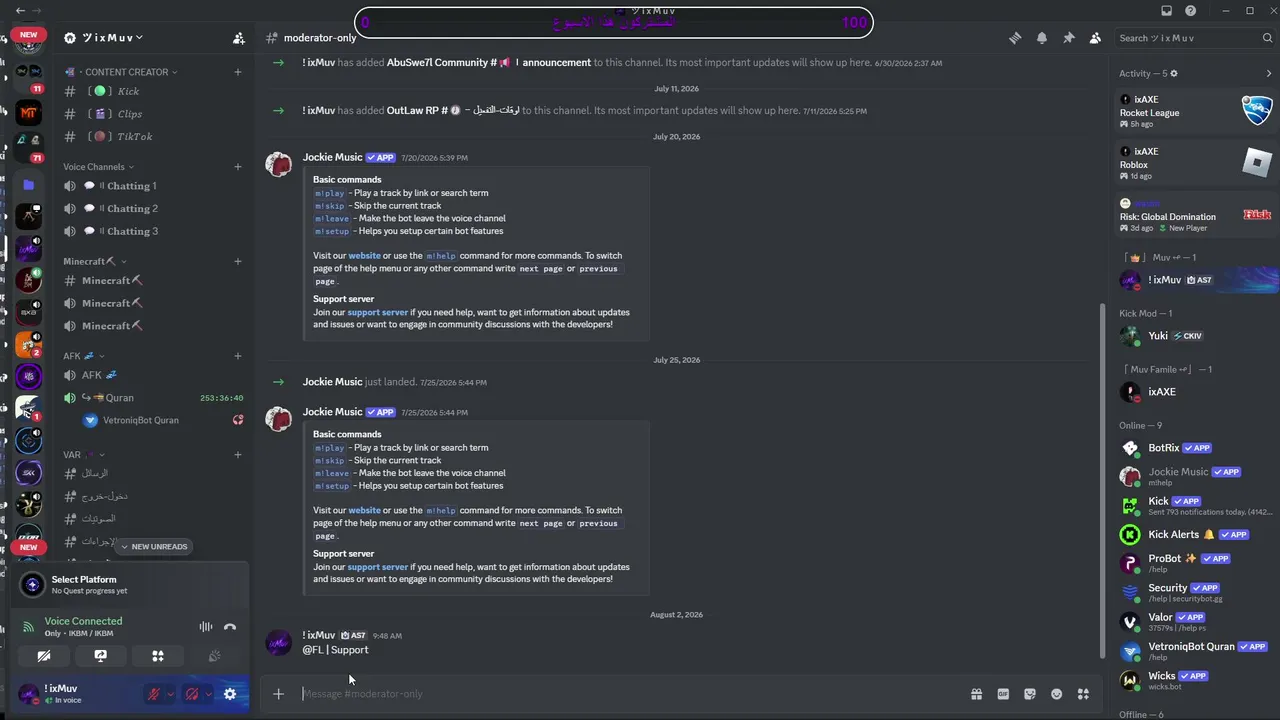
Task: Invite people to the server
Action: [238, 38]
